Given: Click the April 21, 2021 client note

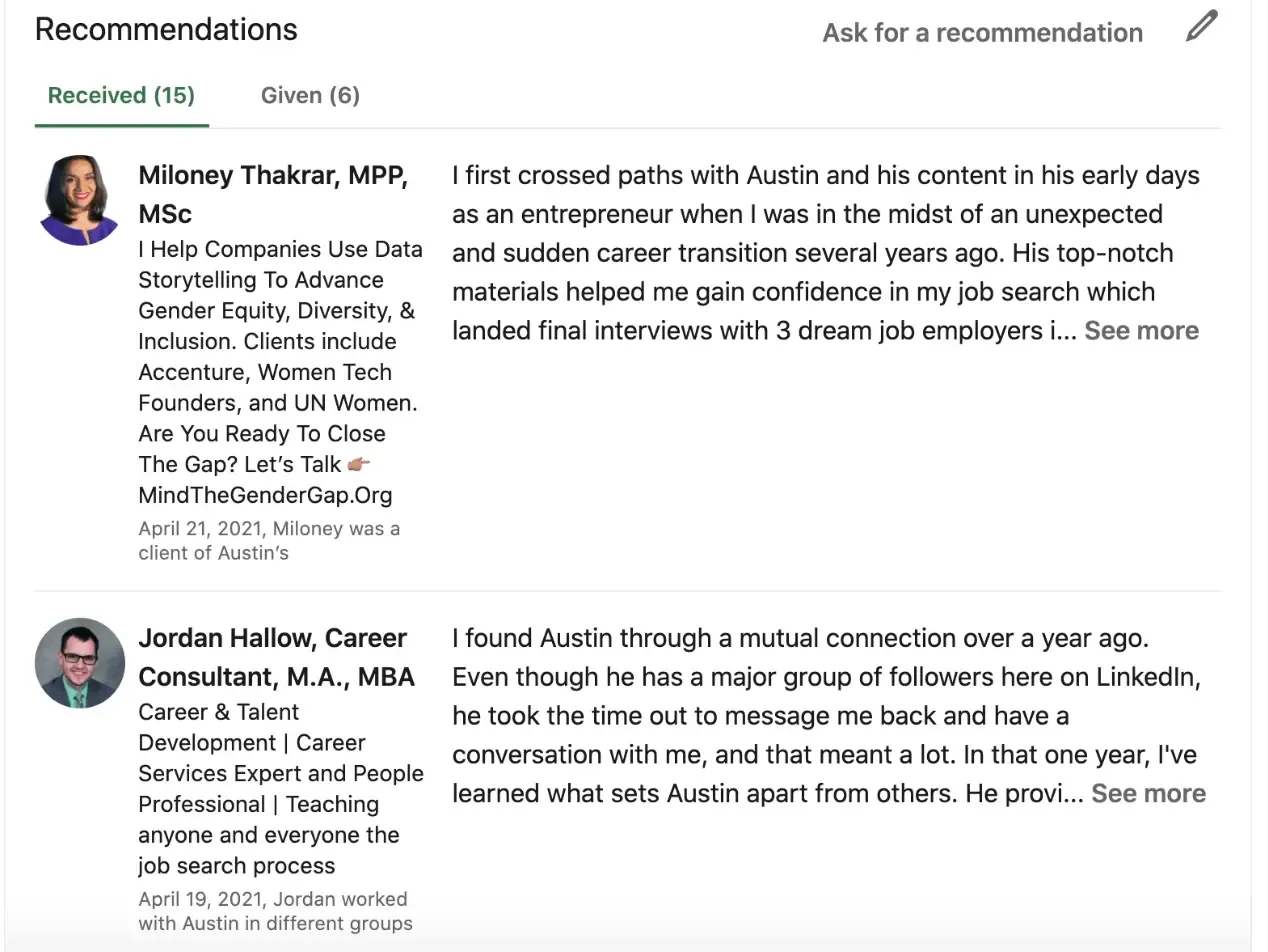Looking at the screenshot, I should (x=269, y=540).
